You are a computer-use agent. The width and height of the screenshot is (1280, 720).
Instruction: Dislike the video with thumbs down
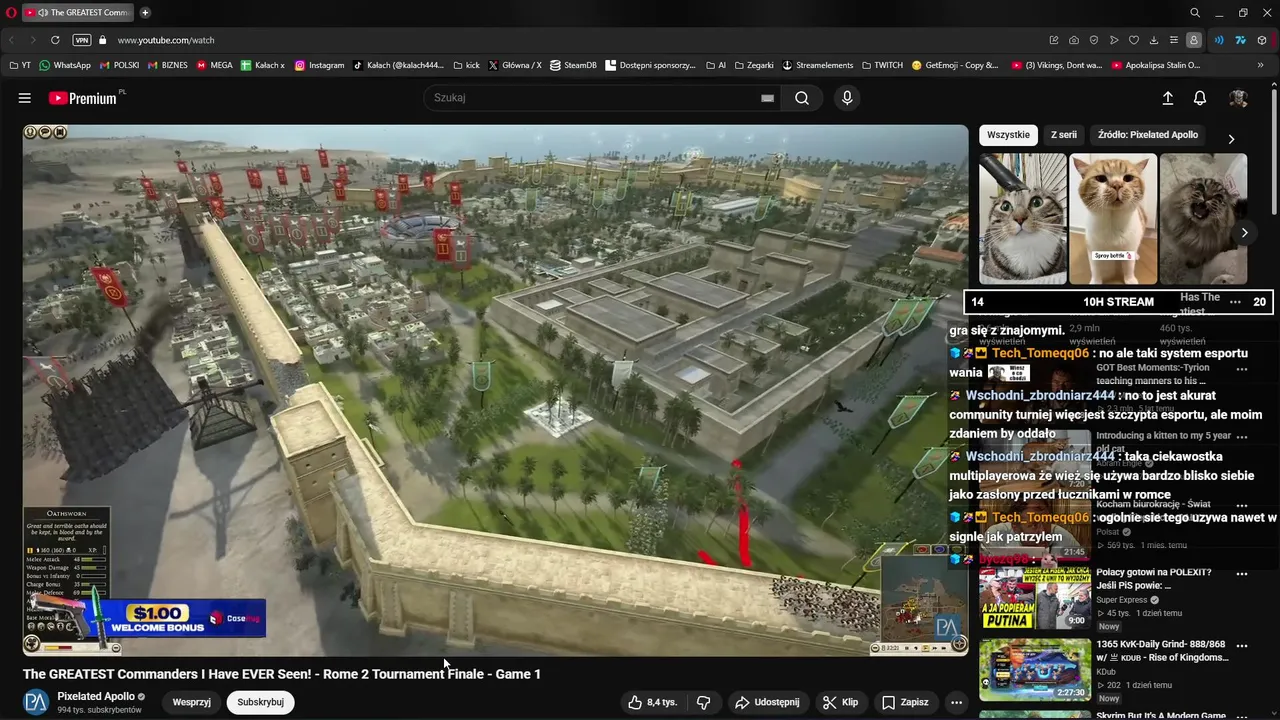point(703,702)
